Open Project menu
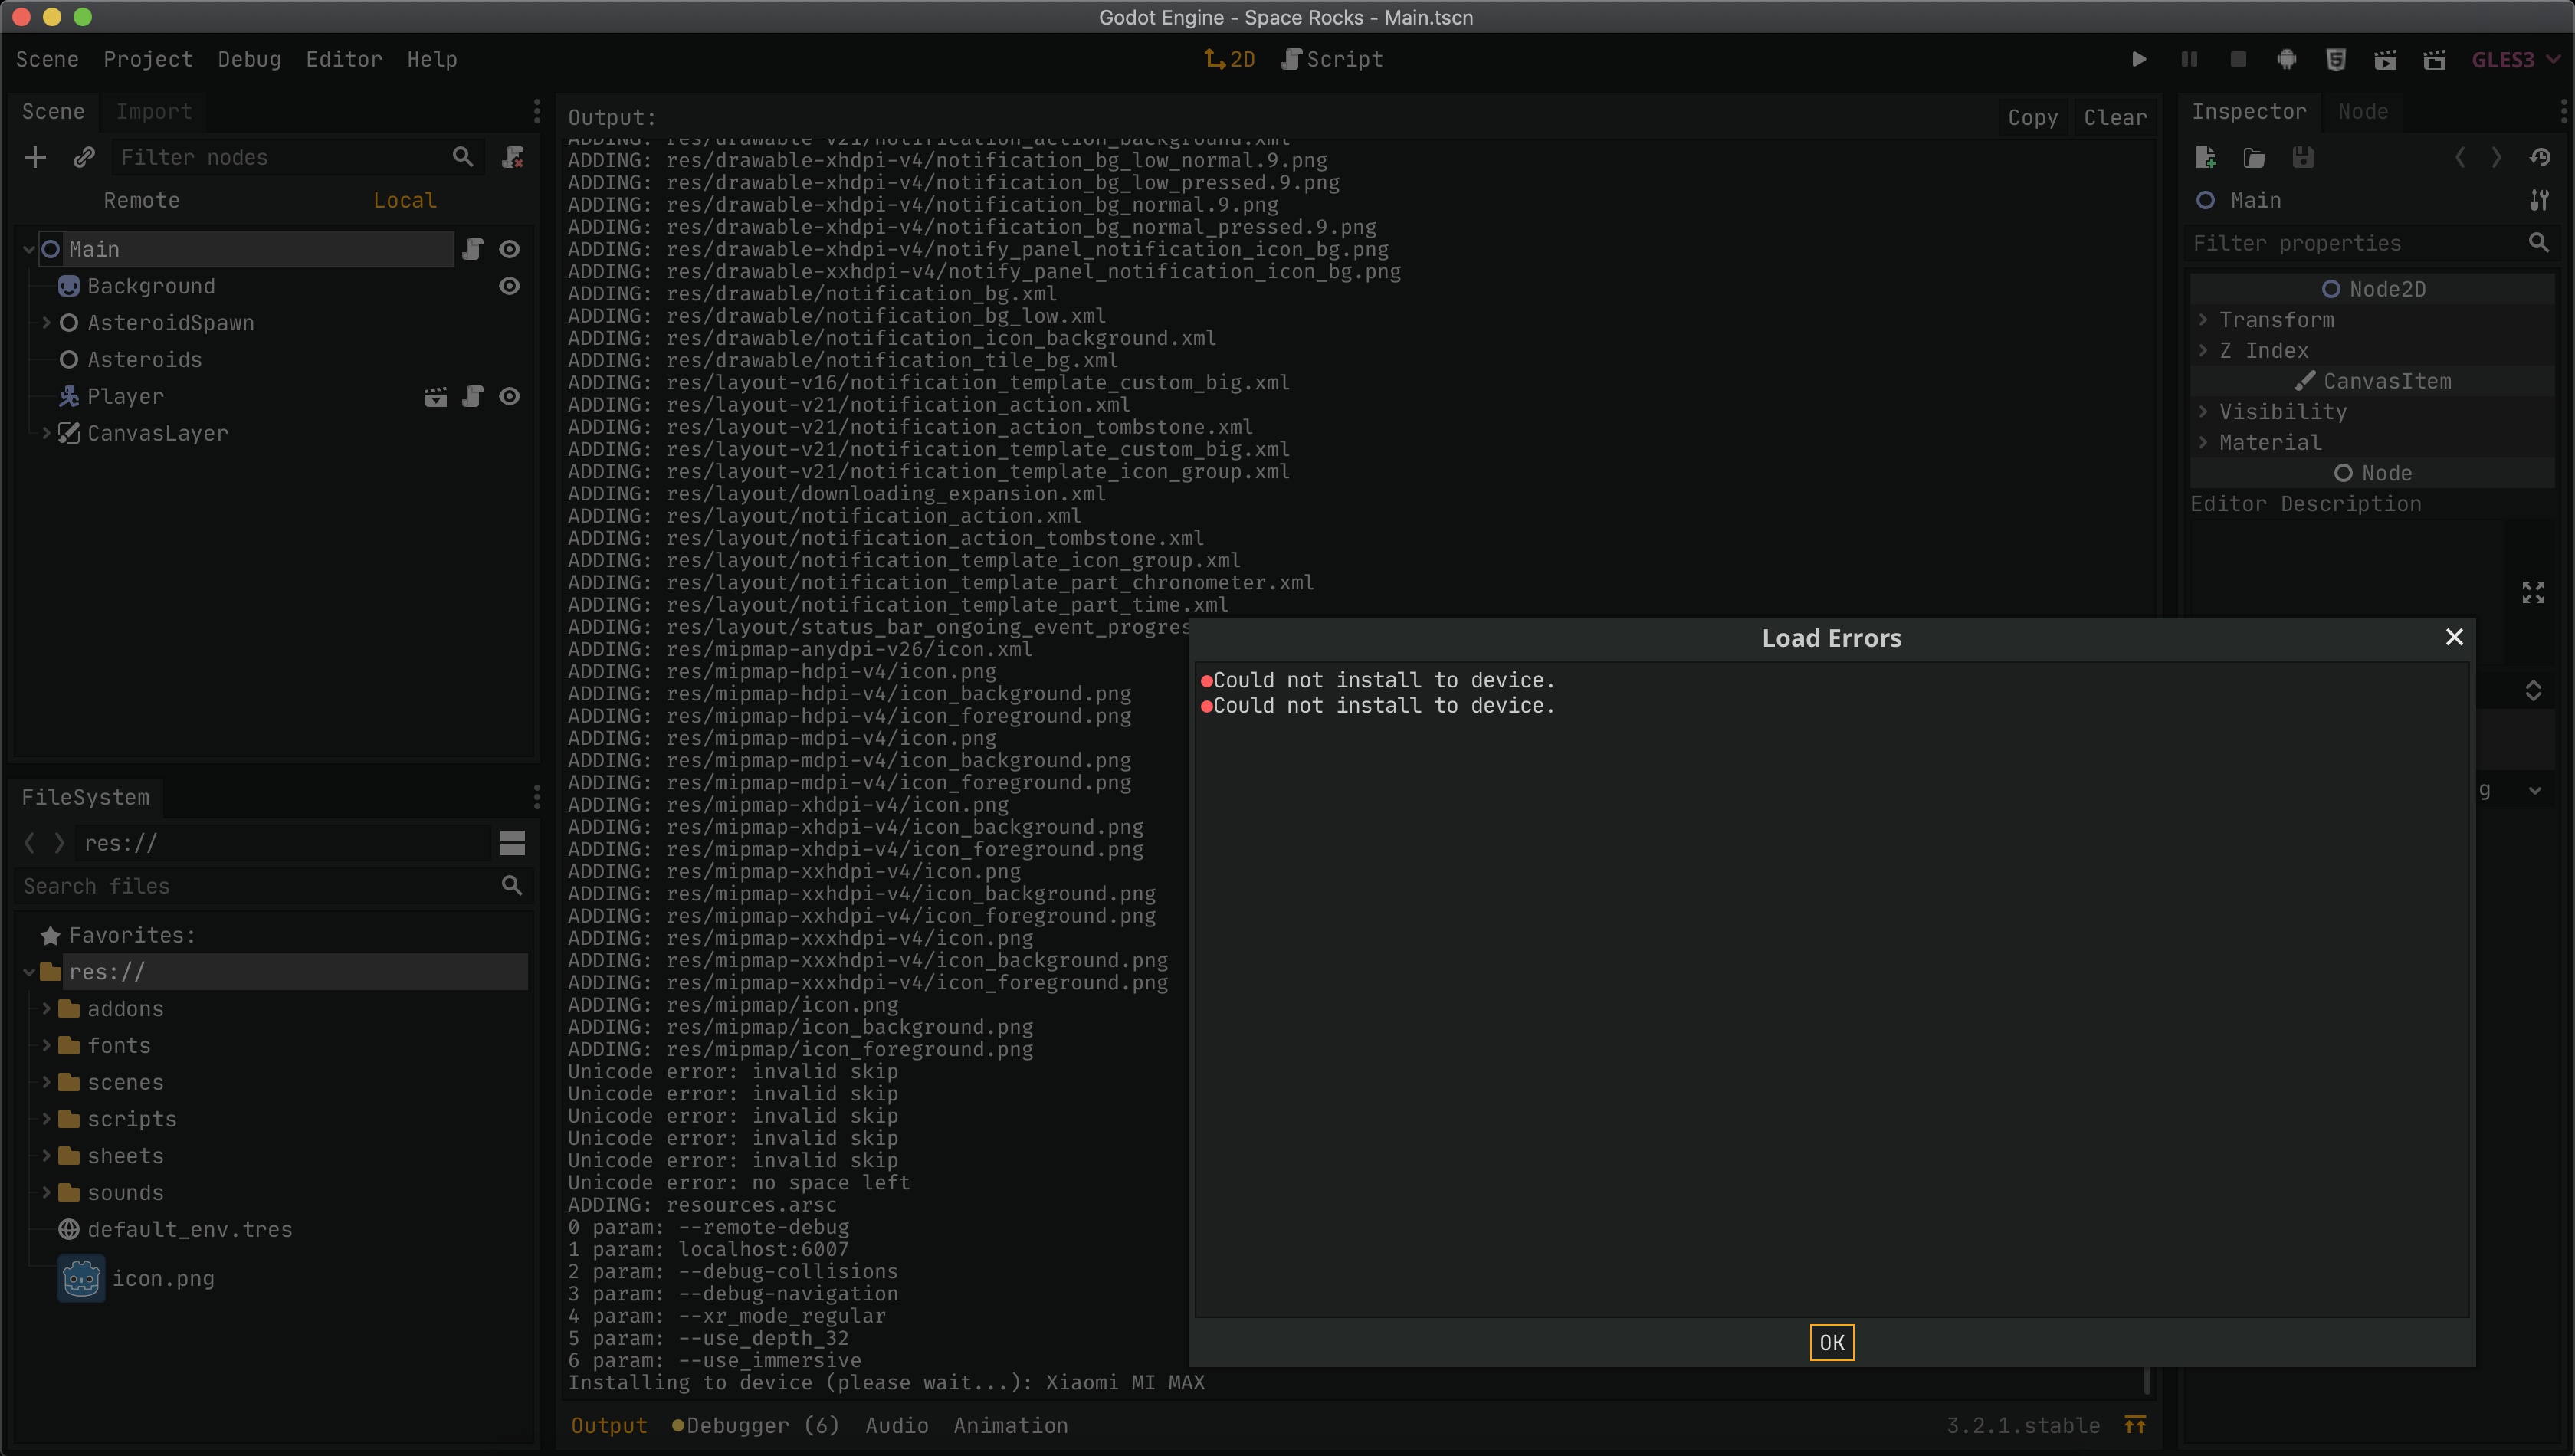The image size is (2575, 1456). 148,59
